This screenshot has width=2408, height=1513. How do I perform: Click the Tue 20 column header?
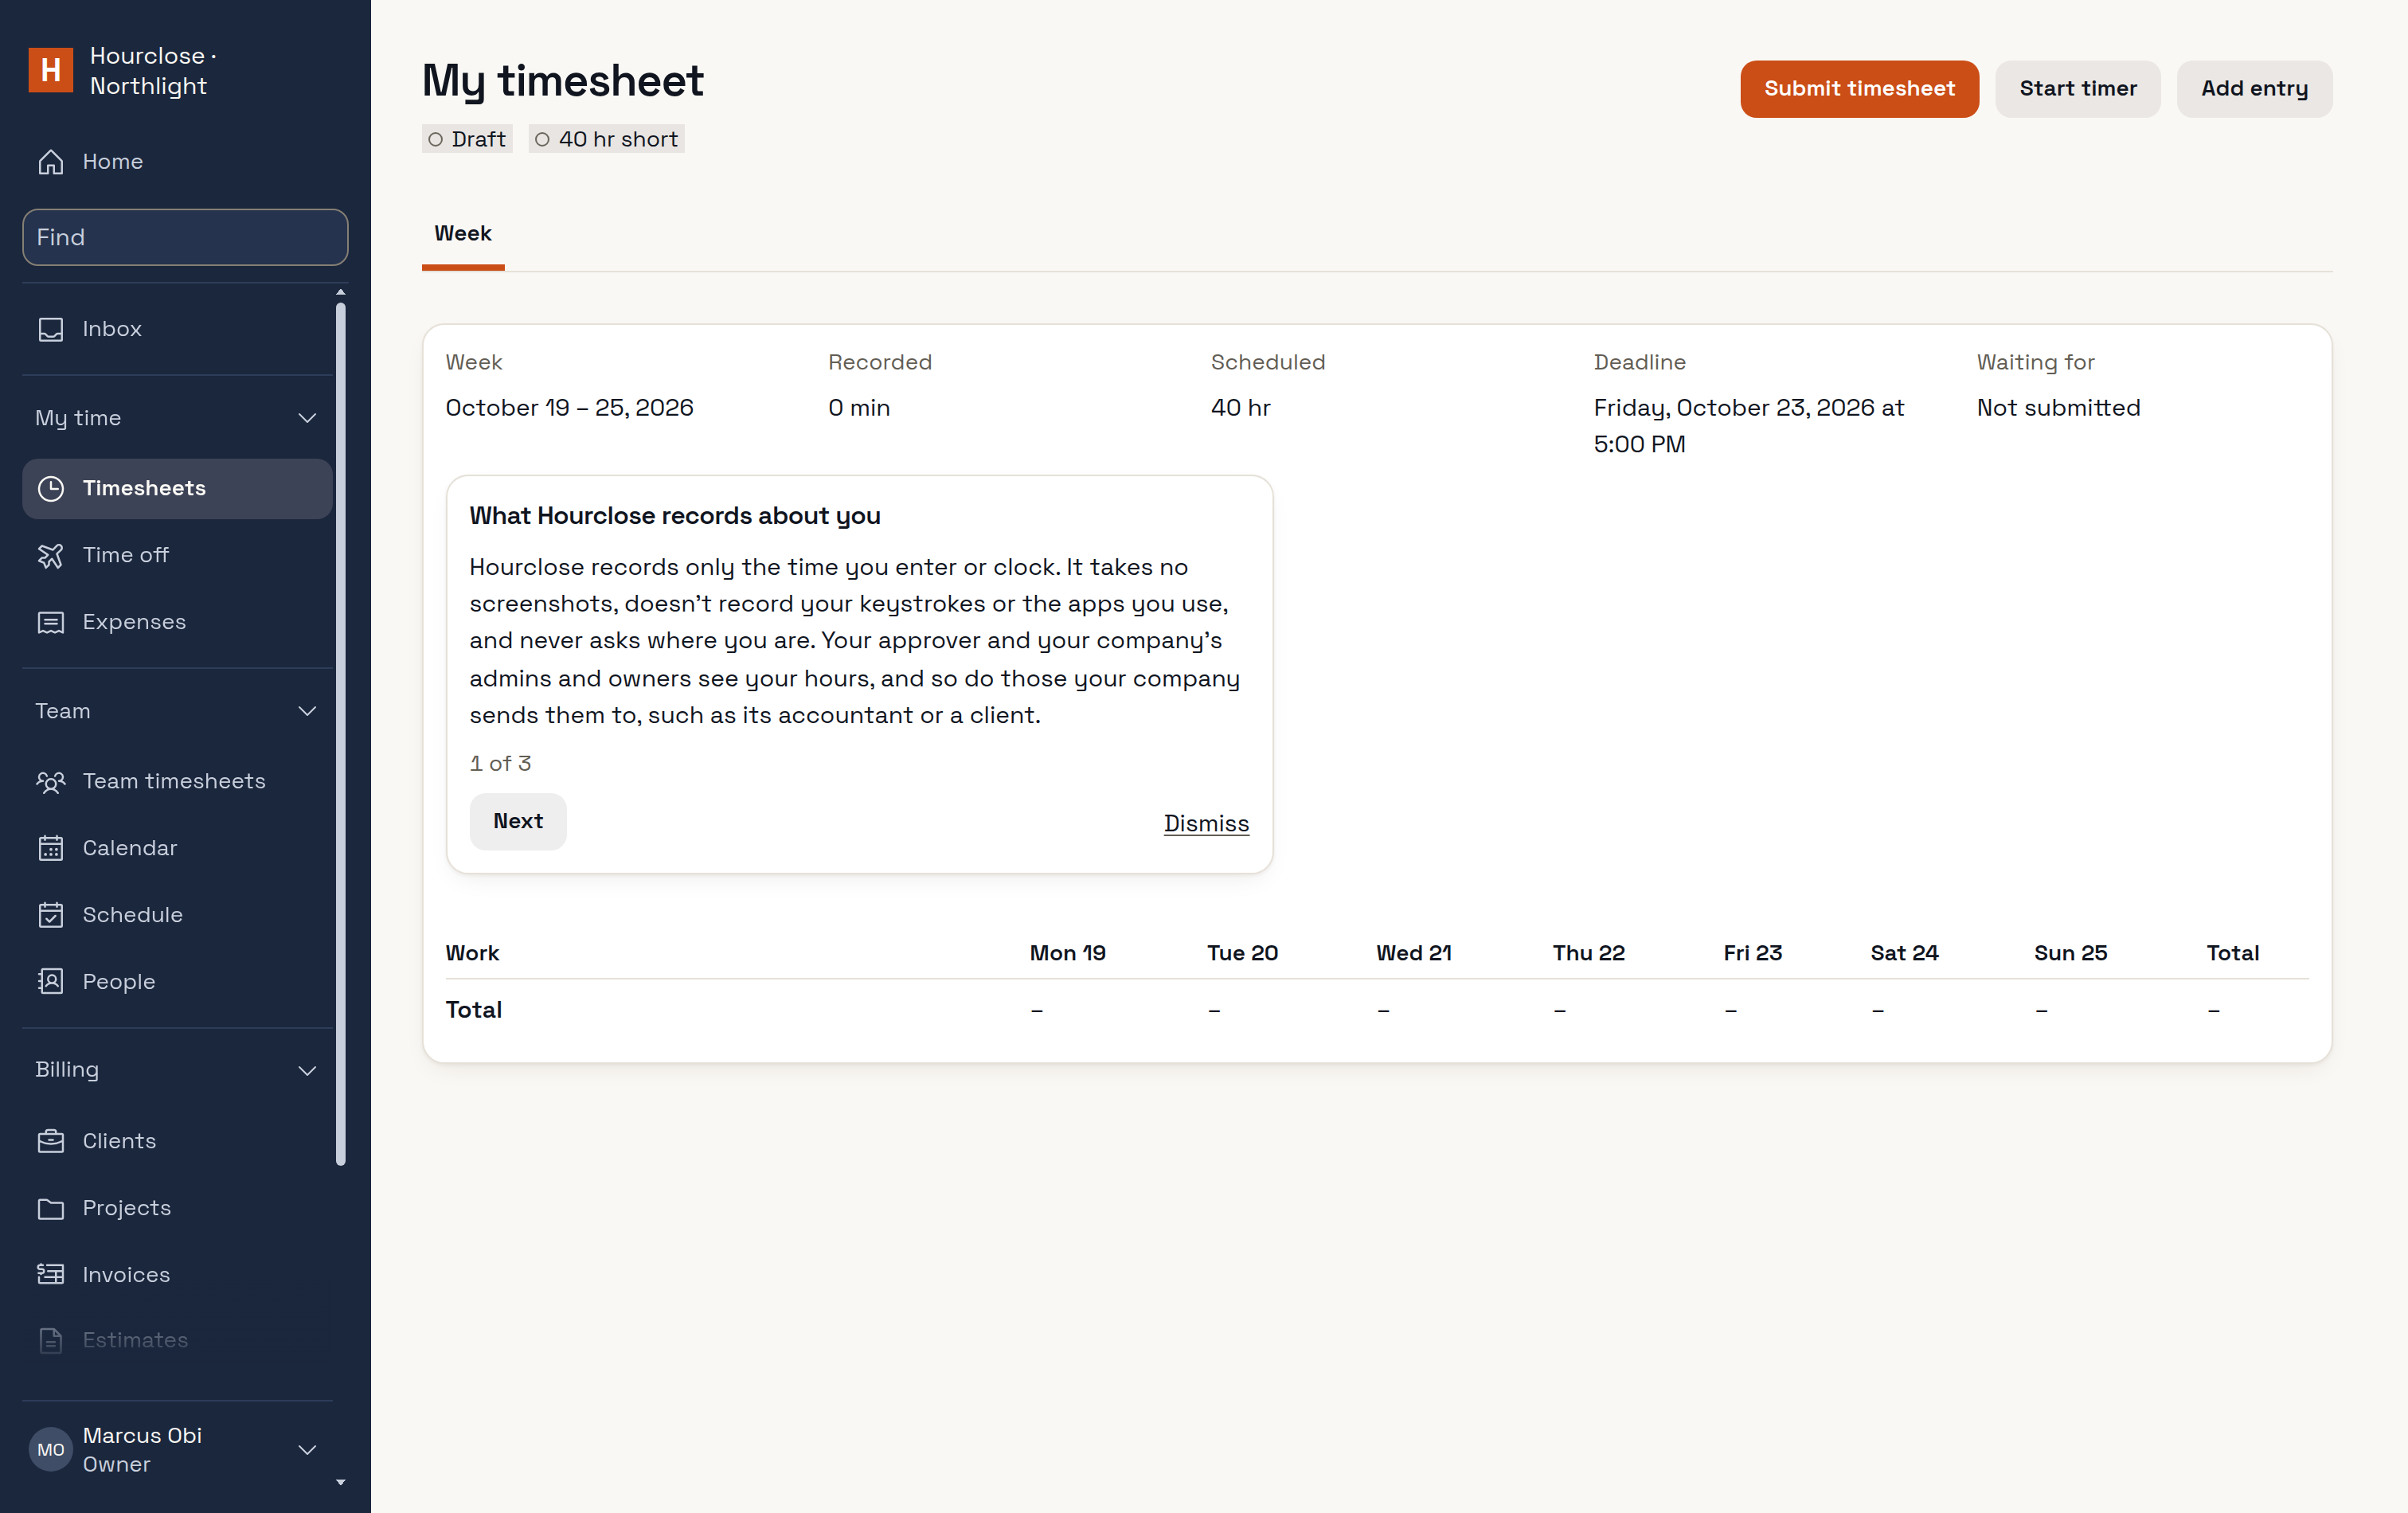click(x=1242, y=953)
